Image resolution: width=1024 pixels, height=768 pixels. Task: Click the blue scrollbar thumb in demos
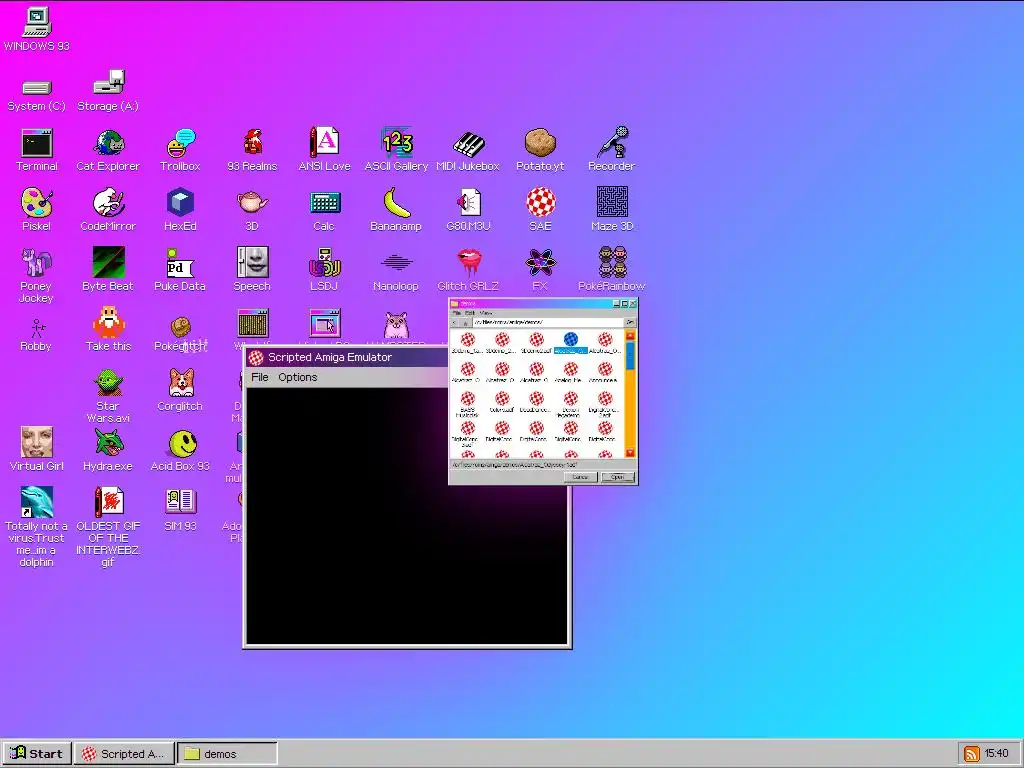(x=630, y=356)
